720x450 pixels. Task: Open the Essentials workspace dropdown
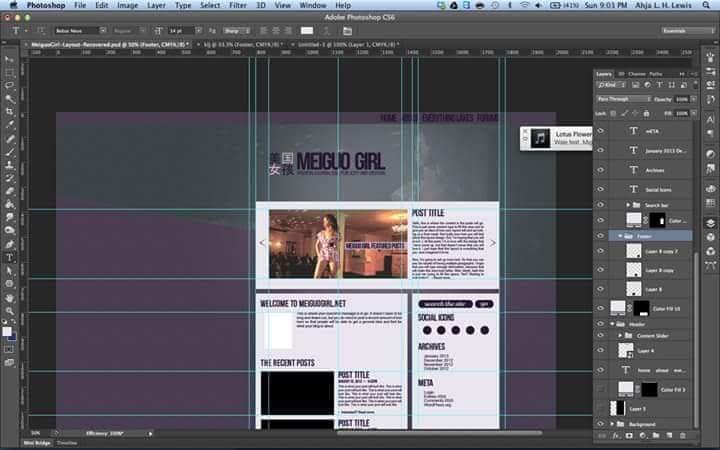(688, 31)
